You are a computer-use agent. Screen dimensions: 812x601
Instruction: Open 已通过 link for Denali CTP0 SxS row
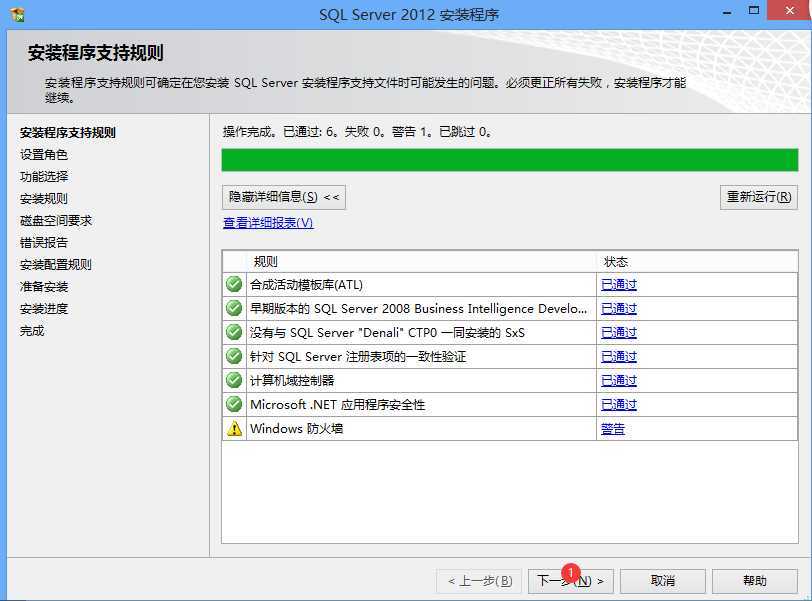(x=619, y=333)
